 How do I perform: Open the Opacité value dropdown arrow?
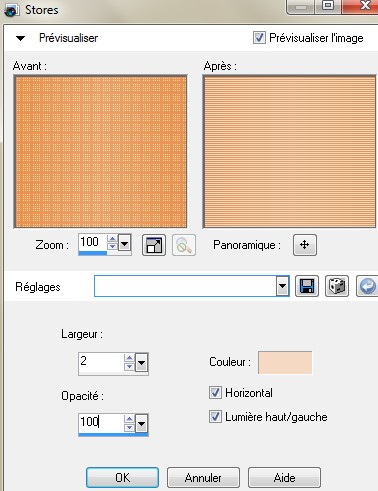pyautogui.click(x=141, y=424)
